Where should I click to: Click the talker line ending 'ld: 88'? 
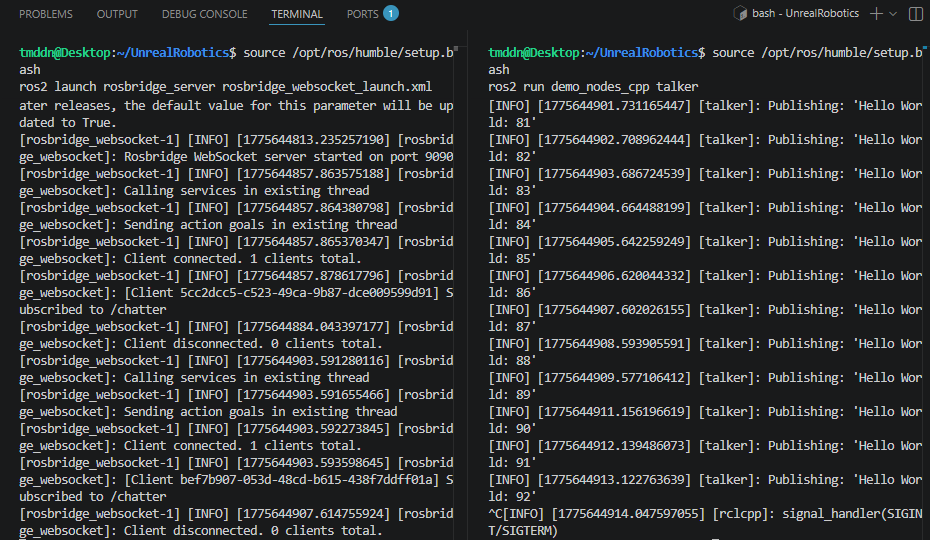705,352
